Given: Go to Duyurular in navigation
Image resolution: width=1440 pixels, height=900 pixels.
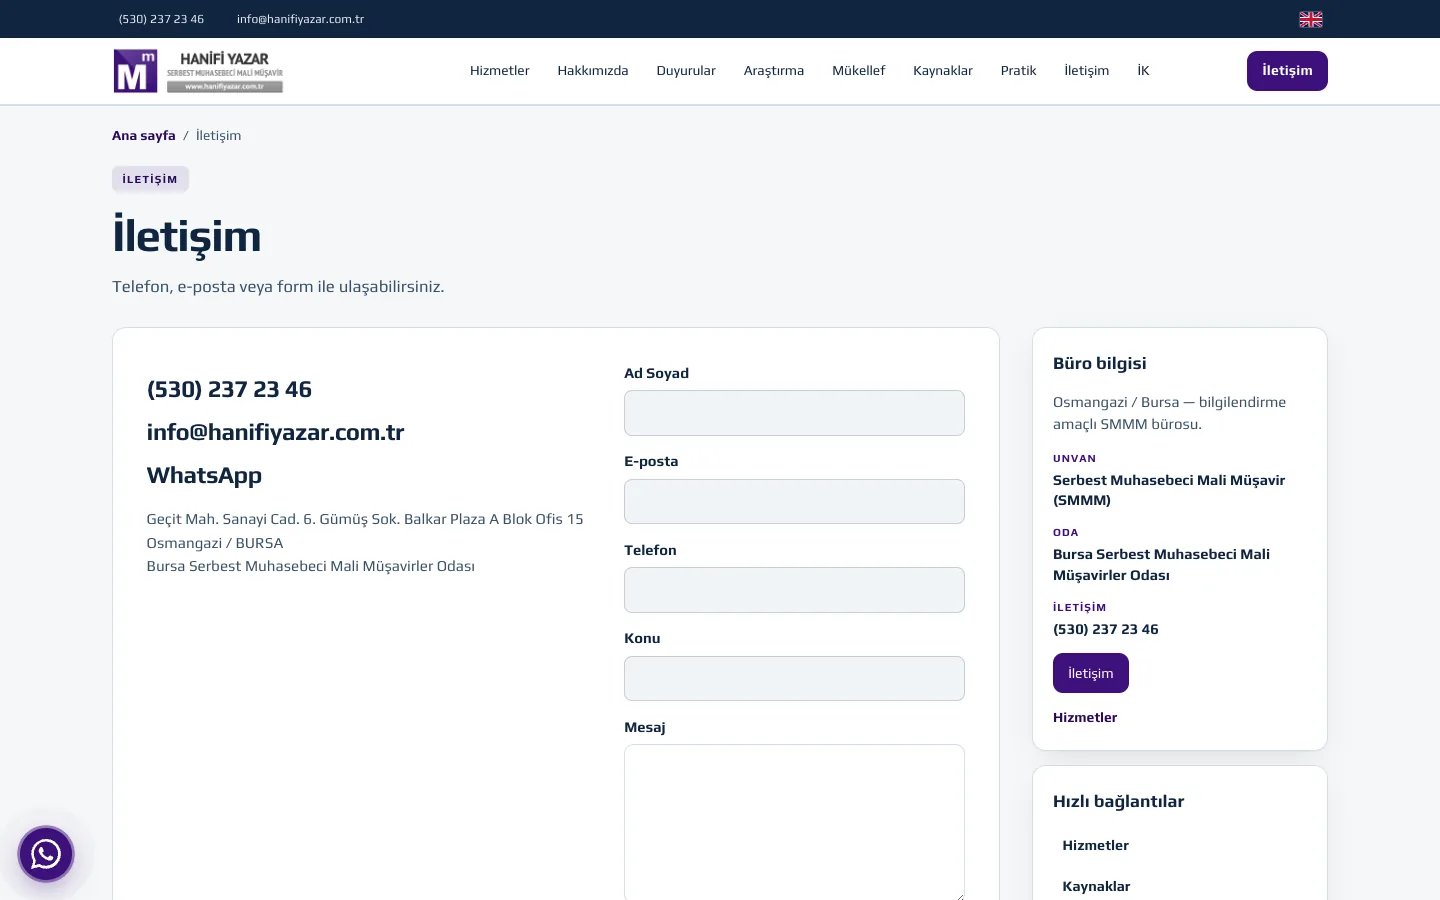Looking at the screenshot, I should pyautogui.click(x=686, y=71).
